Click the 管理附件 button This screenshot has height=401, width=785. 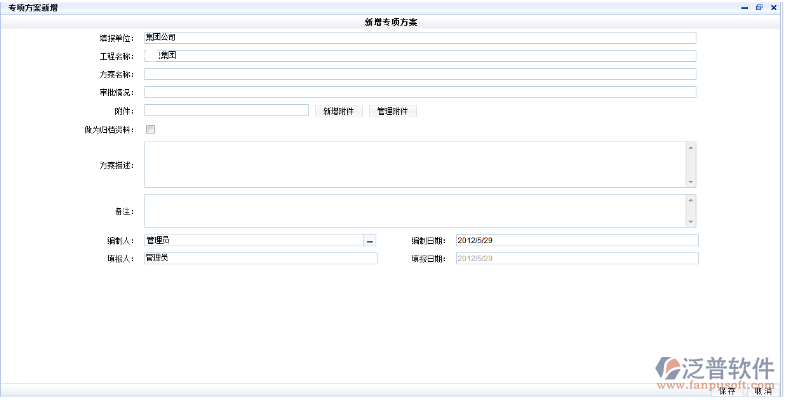pyautogui.click(x=393, y=111)
